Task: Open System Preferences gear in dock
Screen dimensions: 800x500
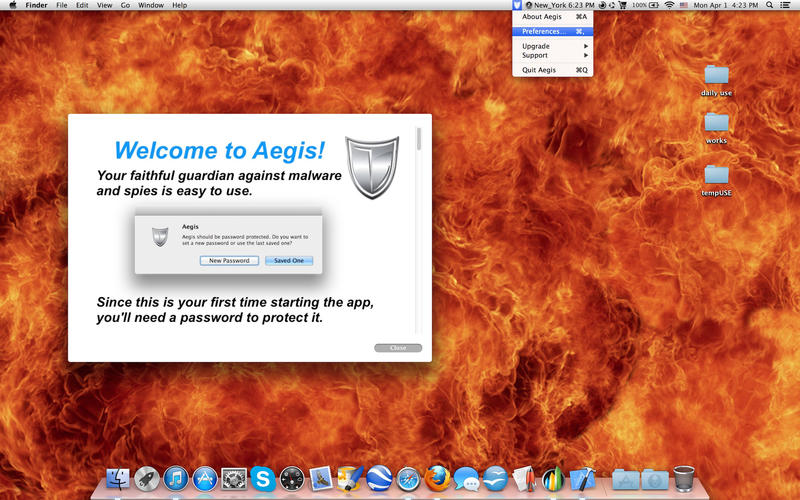Action: [234, 479]
